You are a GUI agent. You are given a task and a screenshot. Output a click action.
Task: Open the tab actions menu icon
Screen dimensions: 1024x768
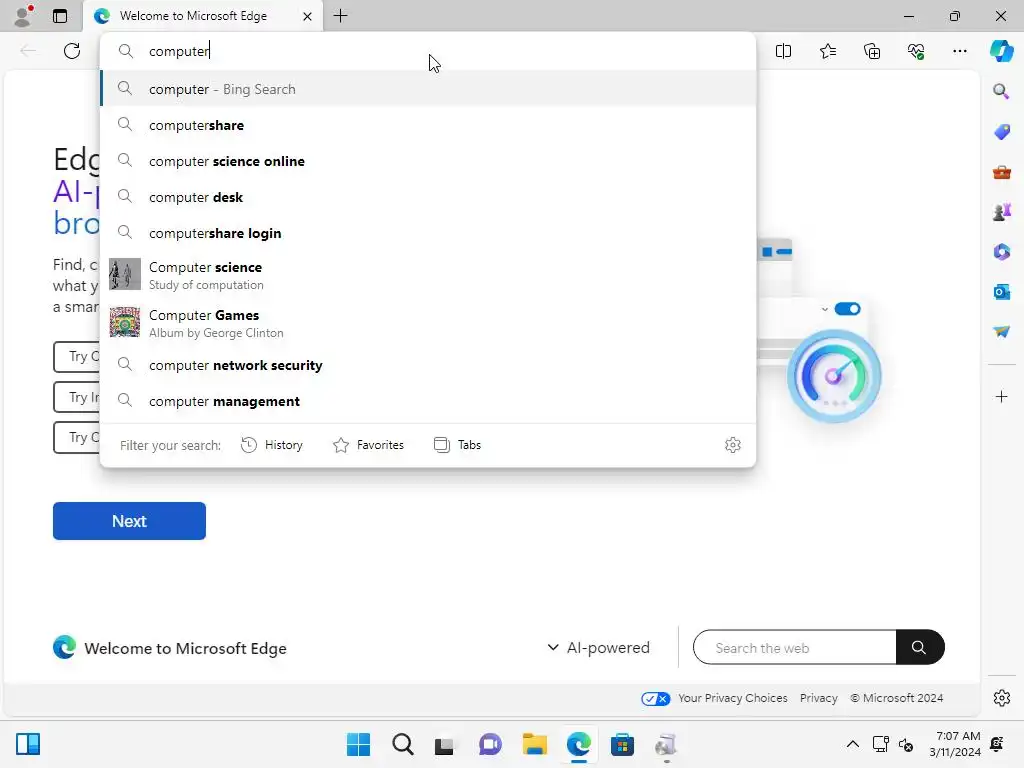click(x=60, y=16)
